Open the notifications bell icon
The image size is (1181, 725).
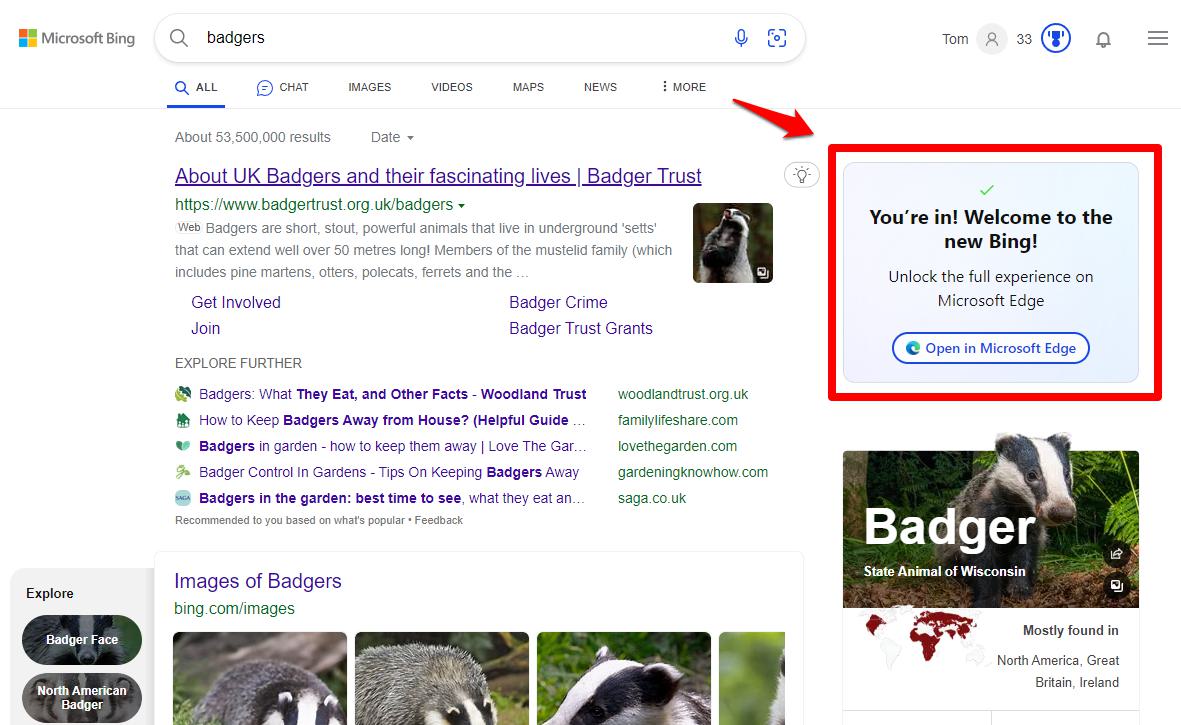(x=1103, y=40)
